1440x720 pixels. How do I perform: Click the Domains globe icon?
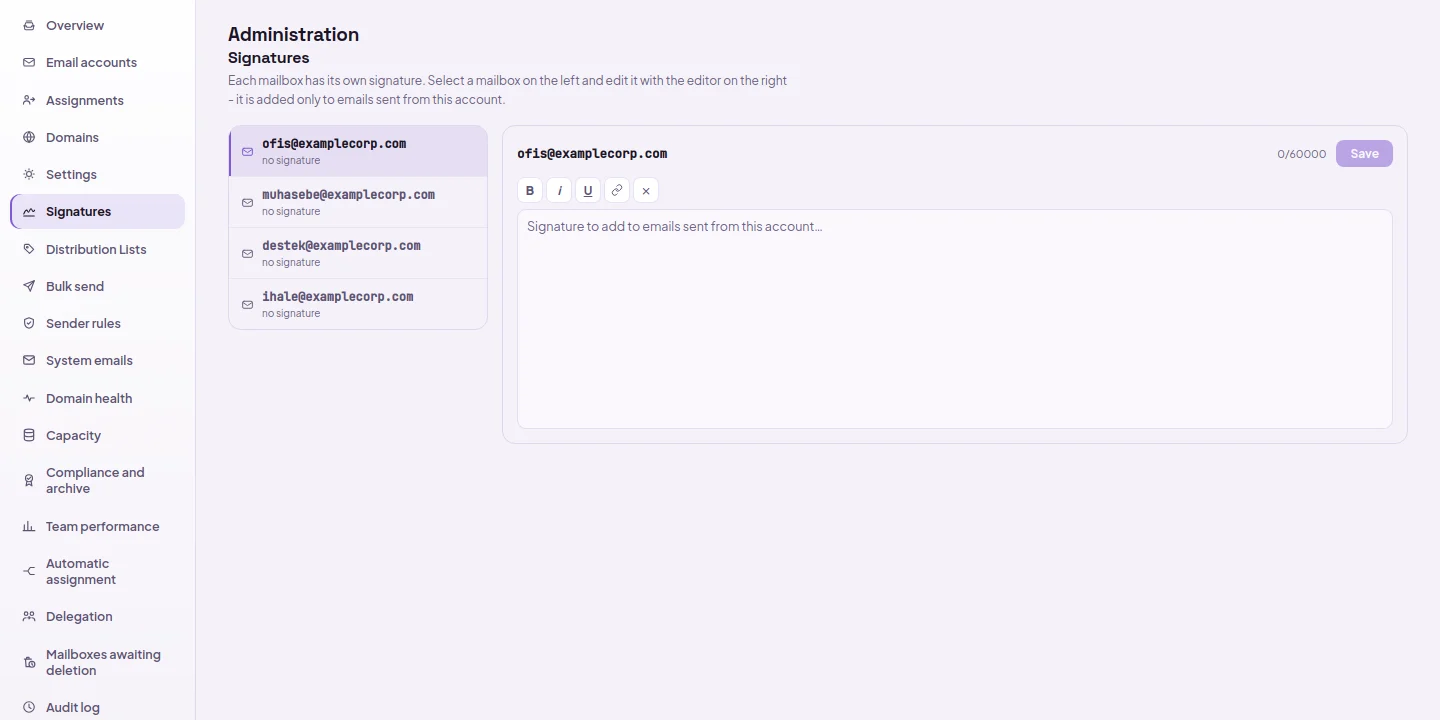pos(29,137)
